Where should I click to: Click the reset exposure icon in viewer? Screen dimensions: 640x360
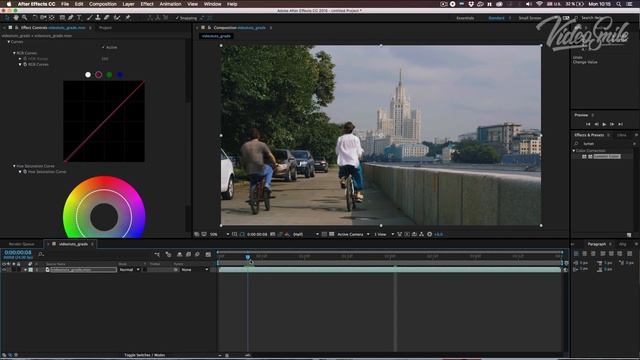429,234
